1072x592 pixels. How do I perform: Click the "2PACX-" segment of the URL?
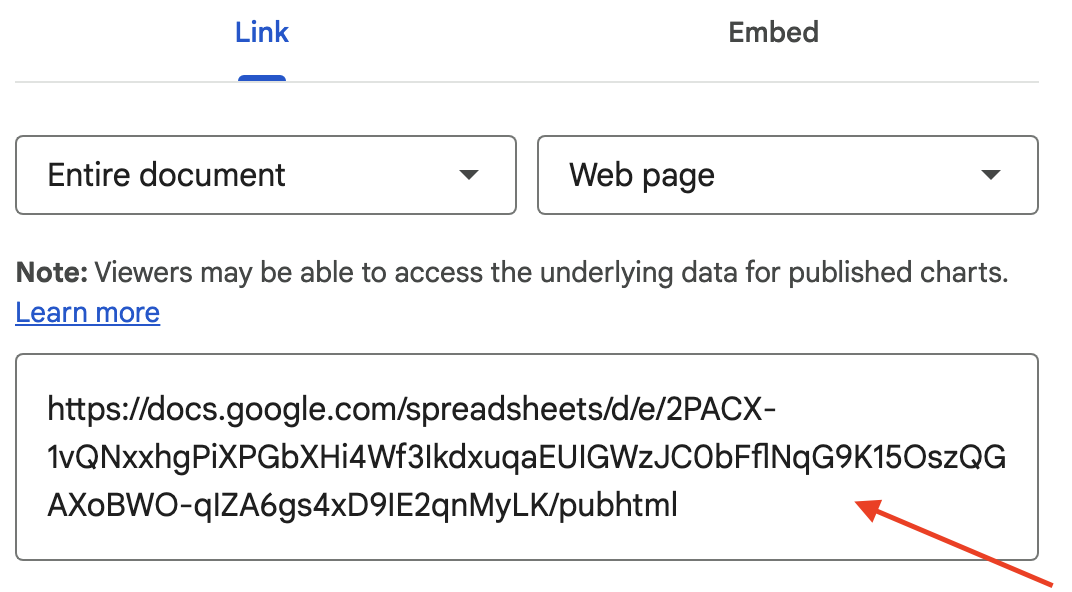714,410
